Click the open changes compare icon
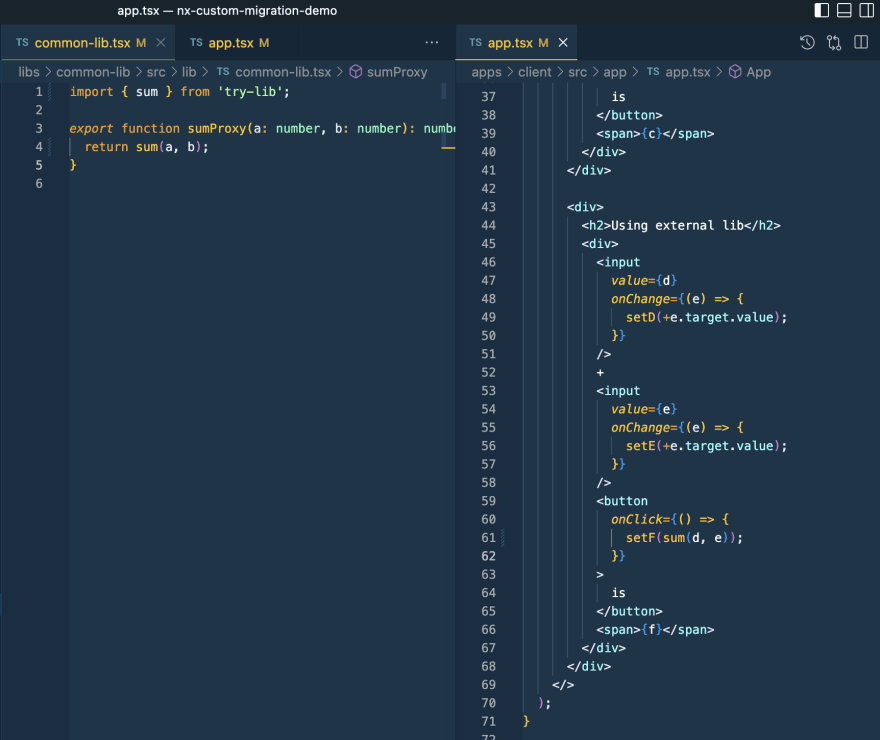Screen dimensions: 880x740 coord(834,43)
